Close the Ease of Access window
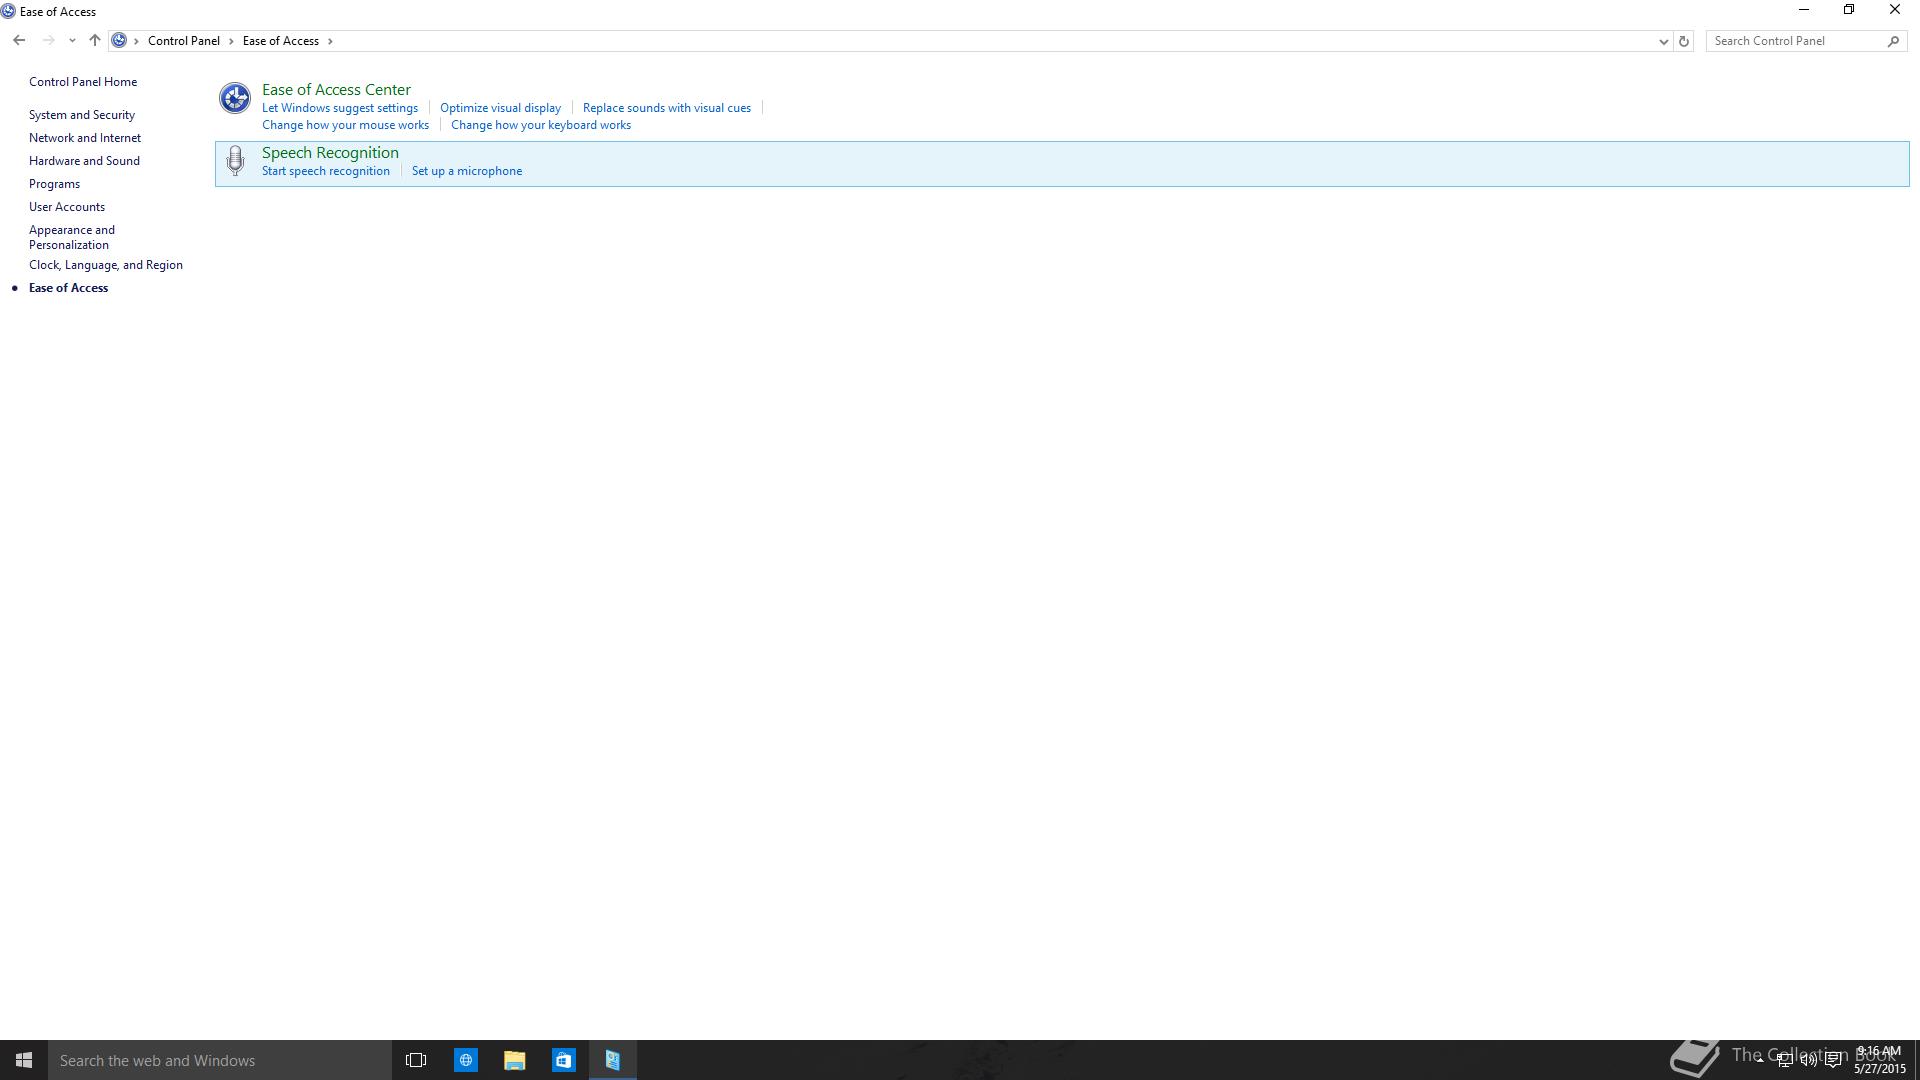1920x1080 pixels. tap(1895, 10)
